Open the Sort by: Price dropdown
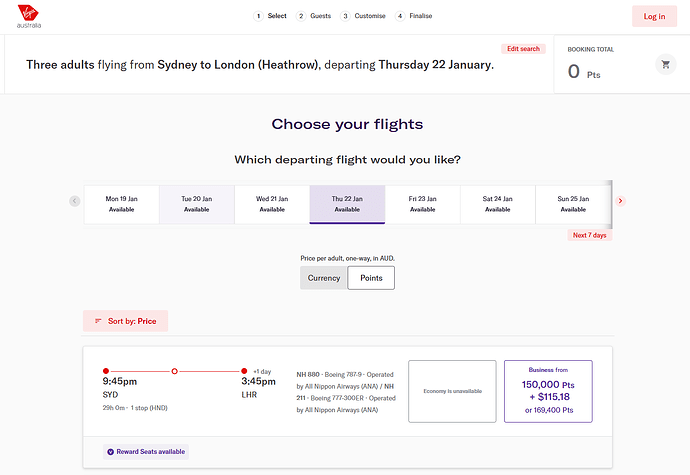The width and height of the screenshot is (690, 475). [x=127, y=321]
